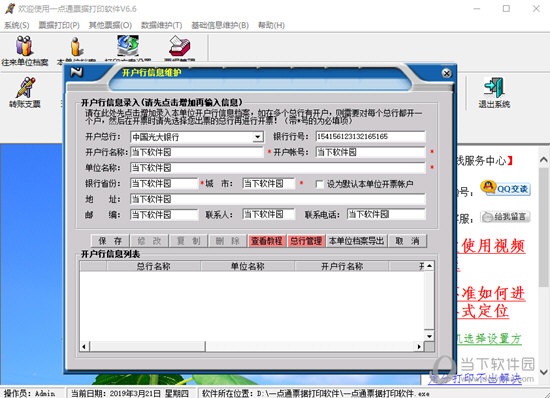The image size is (550, 398).
Task: Click the red 总行管理 button
Action: coord(306,241)
